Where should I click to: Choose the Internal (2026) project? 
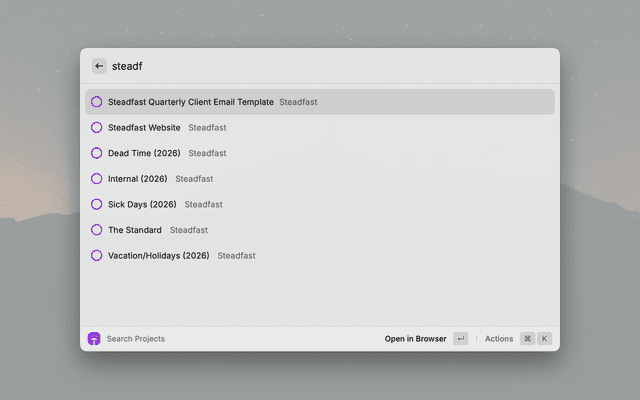coord(137,179)
